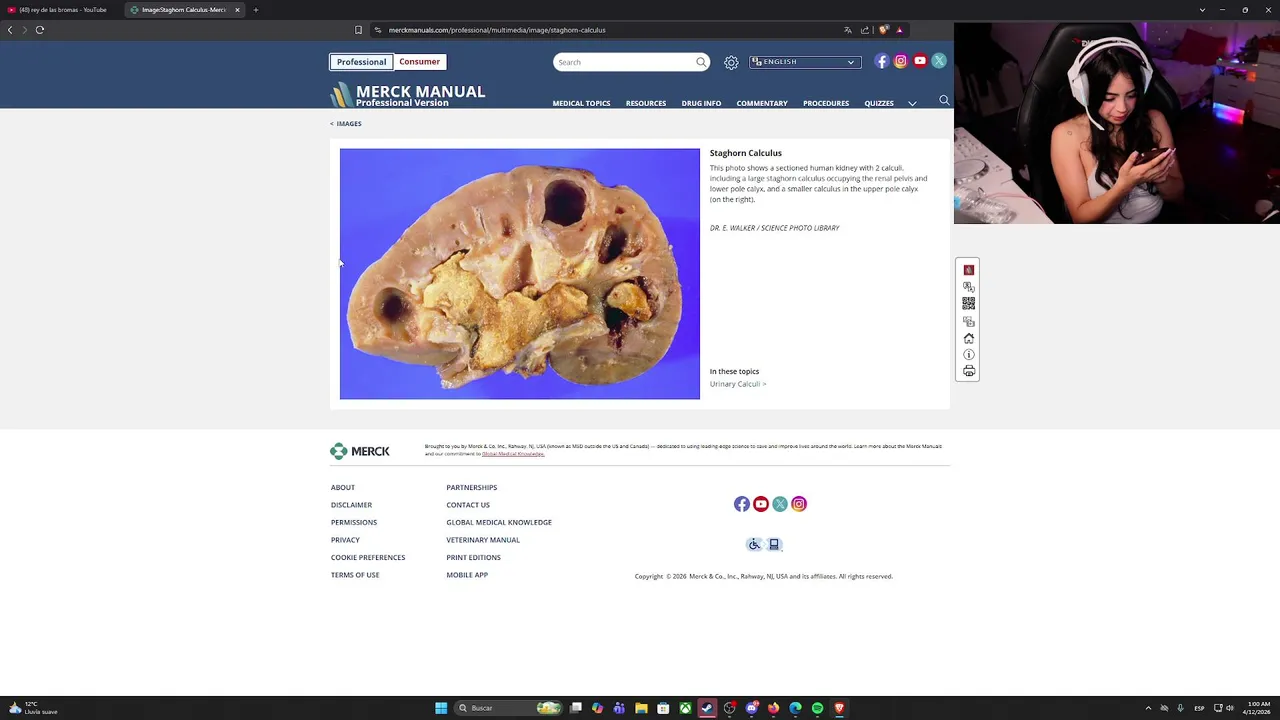1280x720 pixels.
Task: Click the browser address bar URL
Action: pyautogui.click(x=497, y=30)
